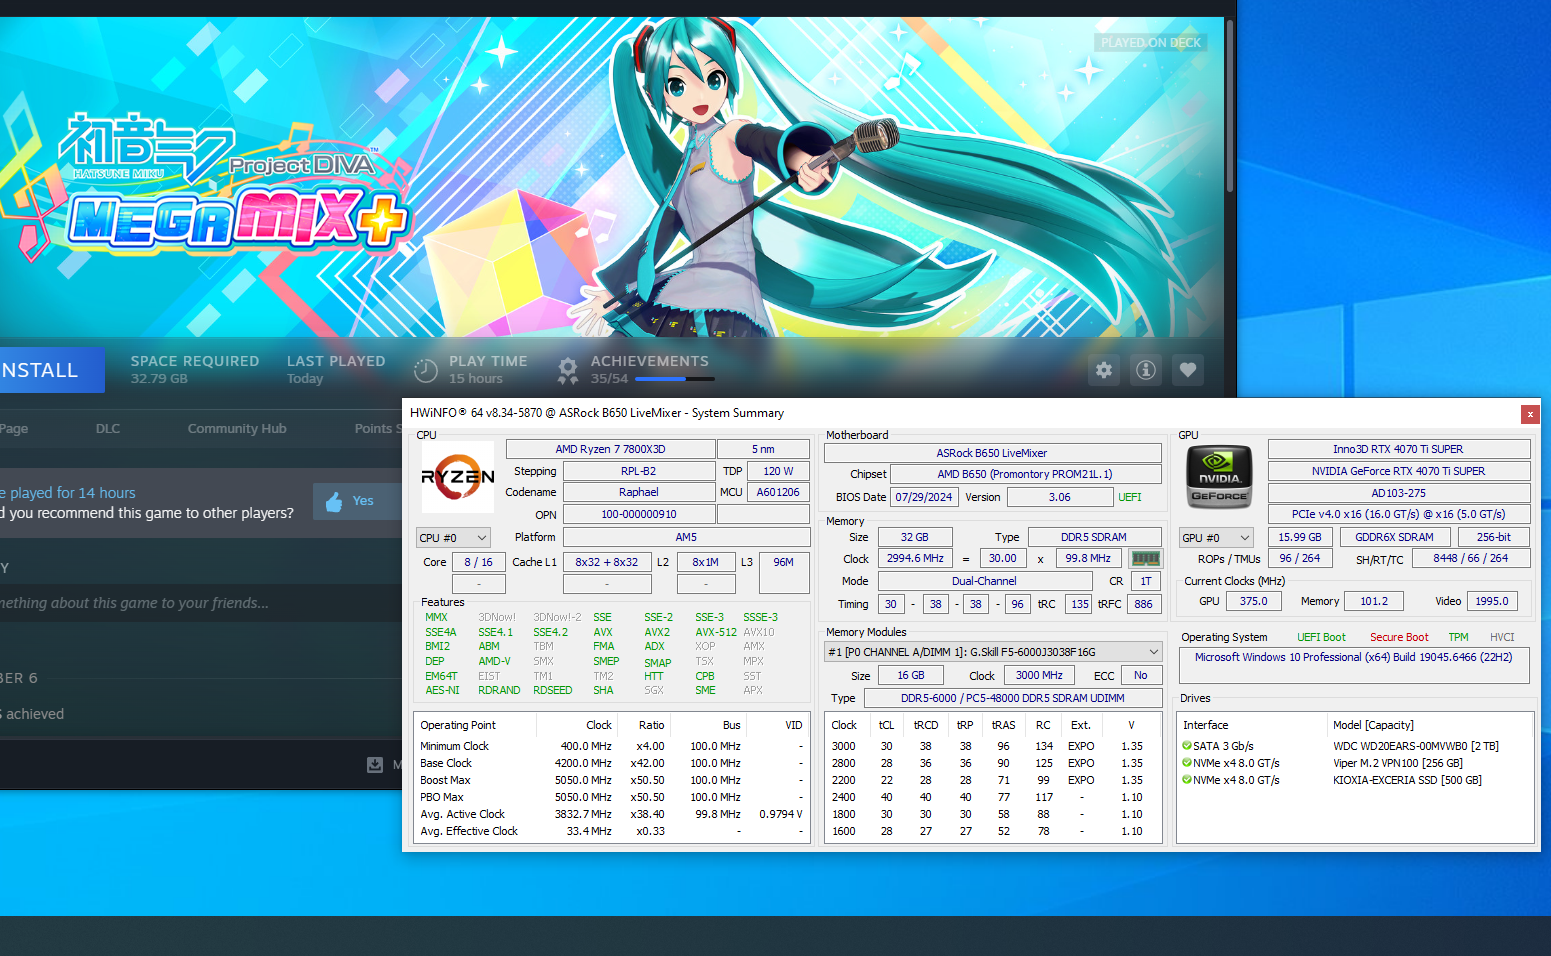Open the Steam game settings gear
The image size is (1551, 956).
[1104, 370]
